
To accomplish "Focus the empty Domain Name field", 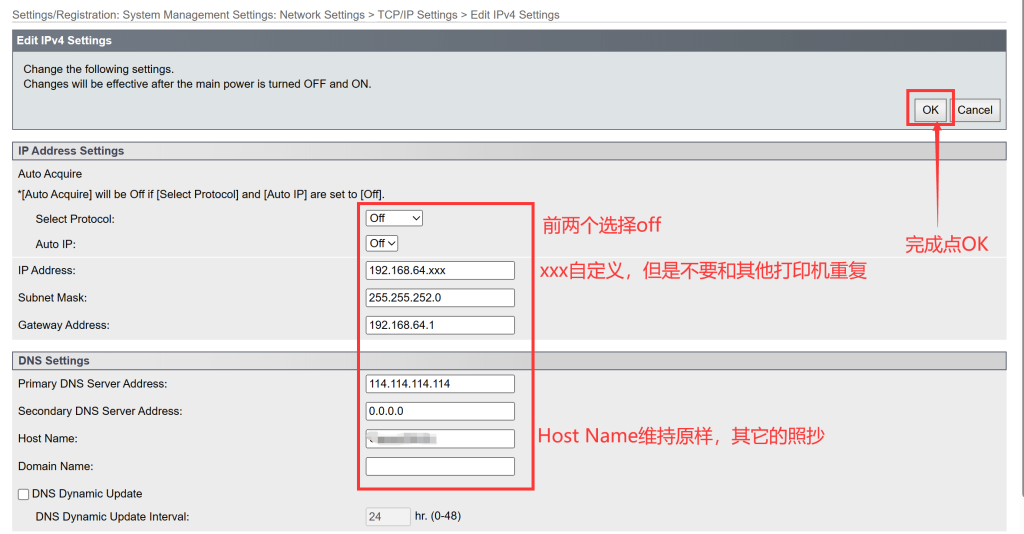I will pos(440,466).
